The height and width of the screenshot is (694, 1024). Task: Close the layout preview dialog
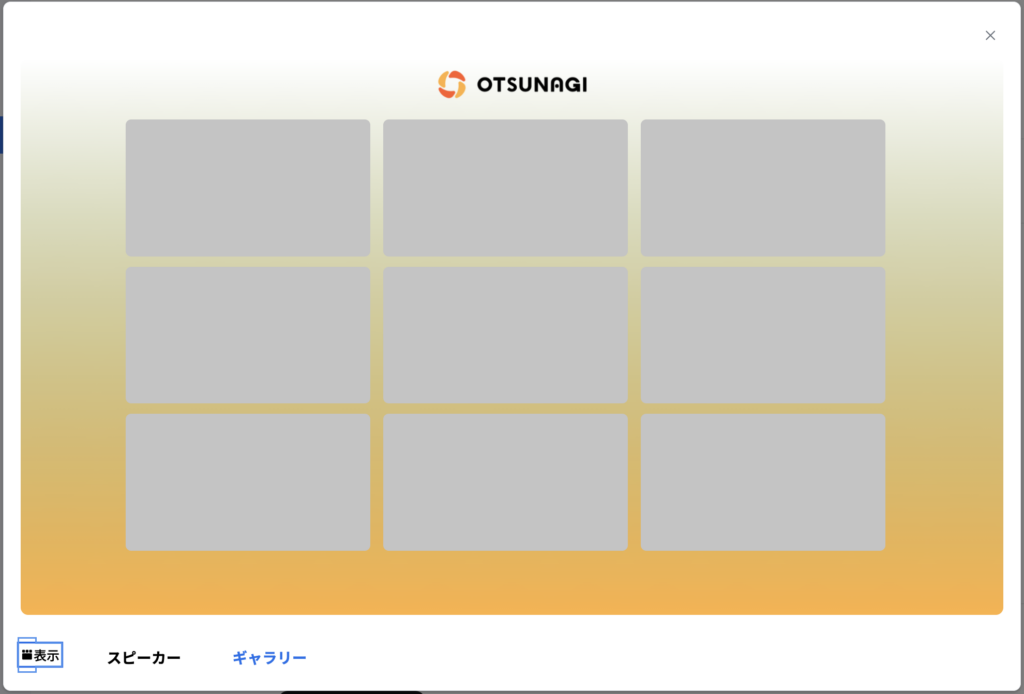tap(990, 36)
